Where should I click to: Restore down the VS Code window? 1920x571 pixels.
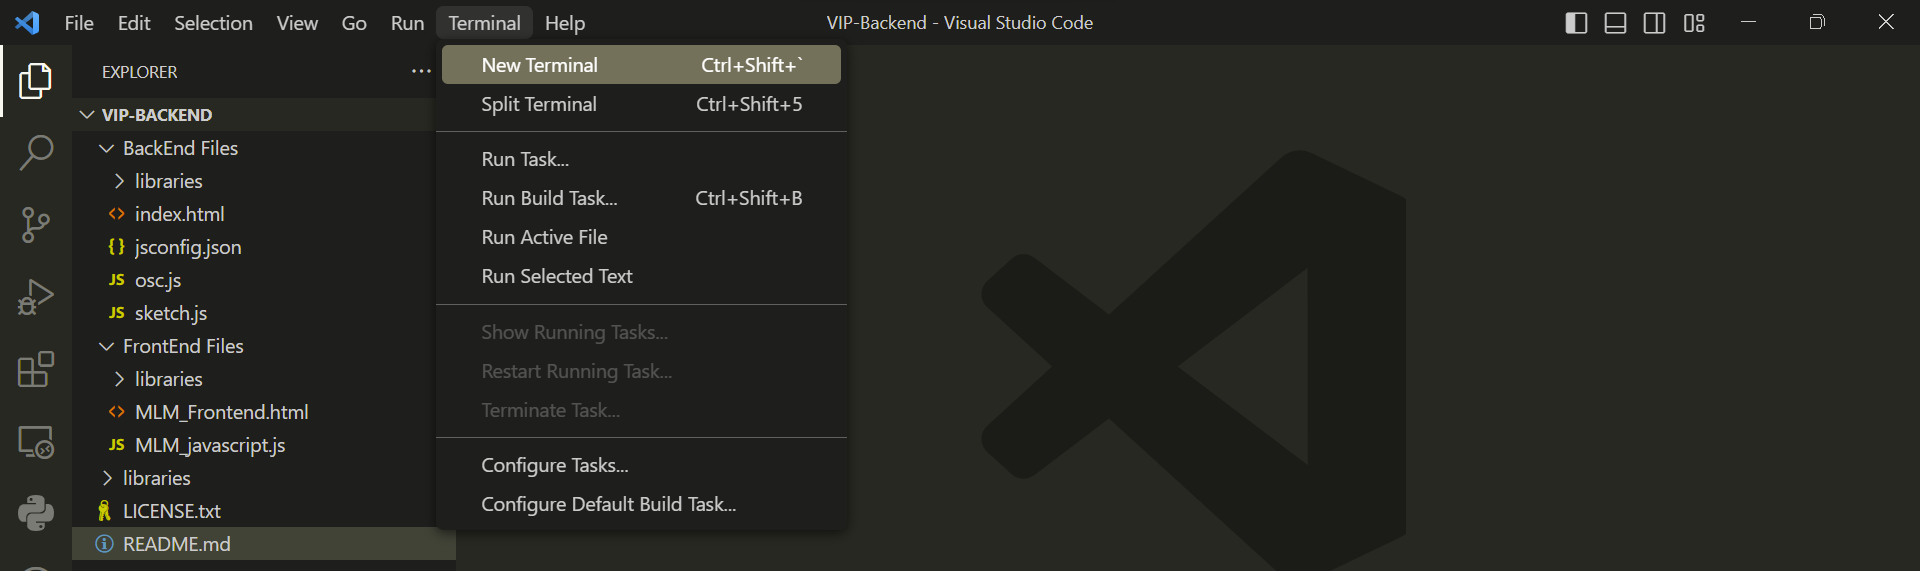click(1817, 22)
